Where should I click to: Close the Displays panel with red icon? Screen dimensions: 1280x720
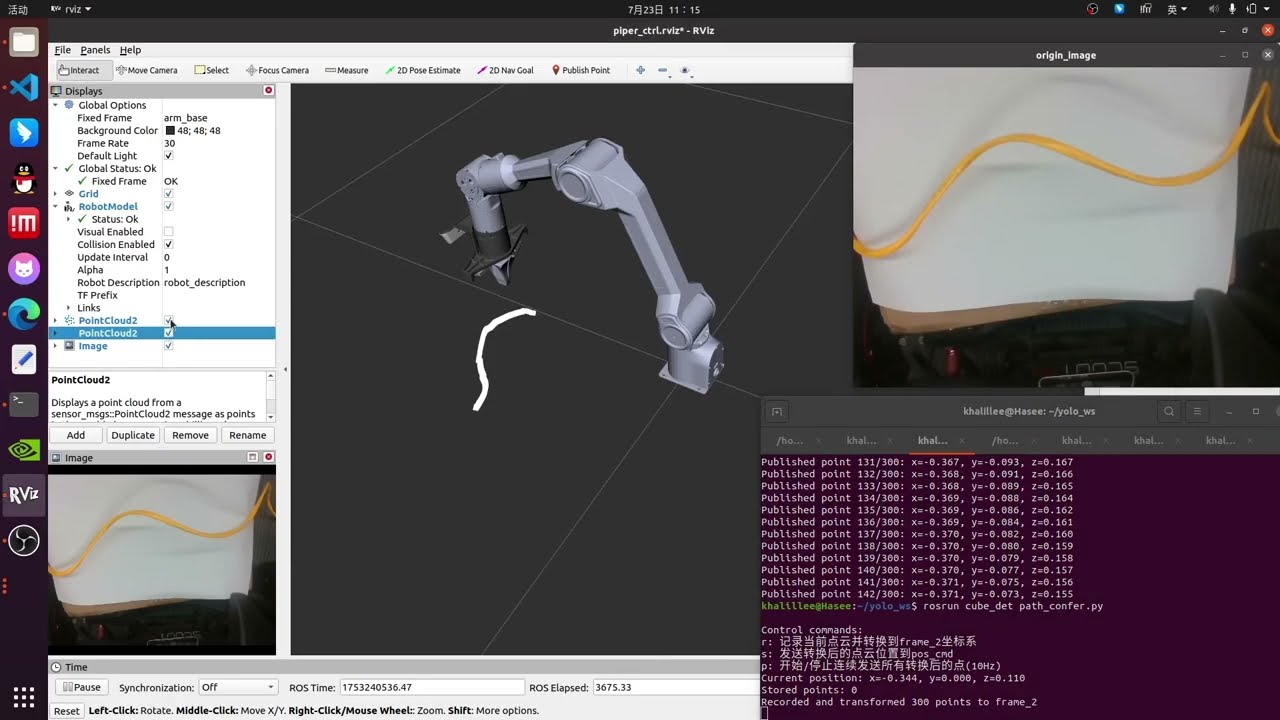(268, 90)
